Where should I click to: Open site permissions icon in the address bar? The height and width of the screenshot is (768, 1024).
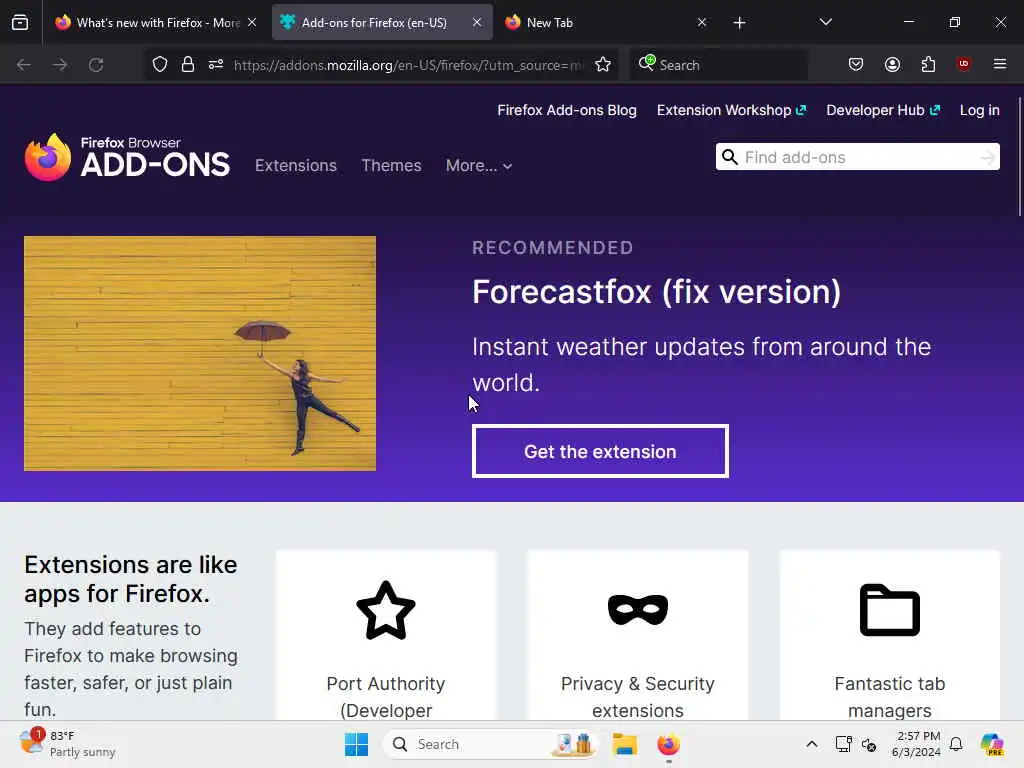(x=216, y=65)
